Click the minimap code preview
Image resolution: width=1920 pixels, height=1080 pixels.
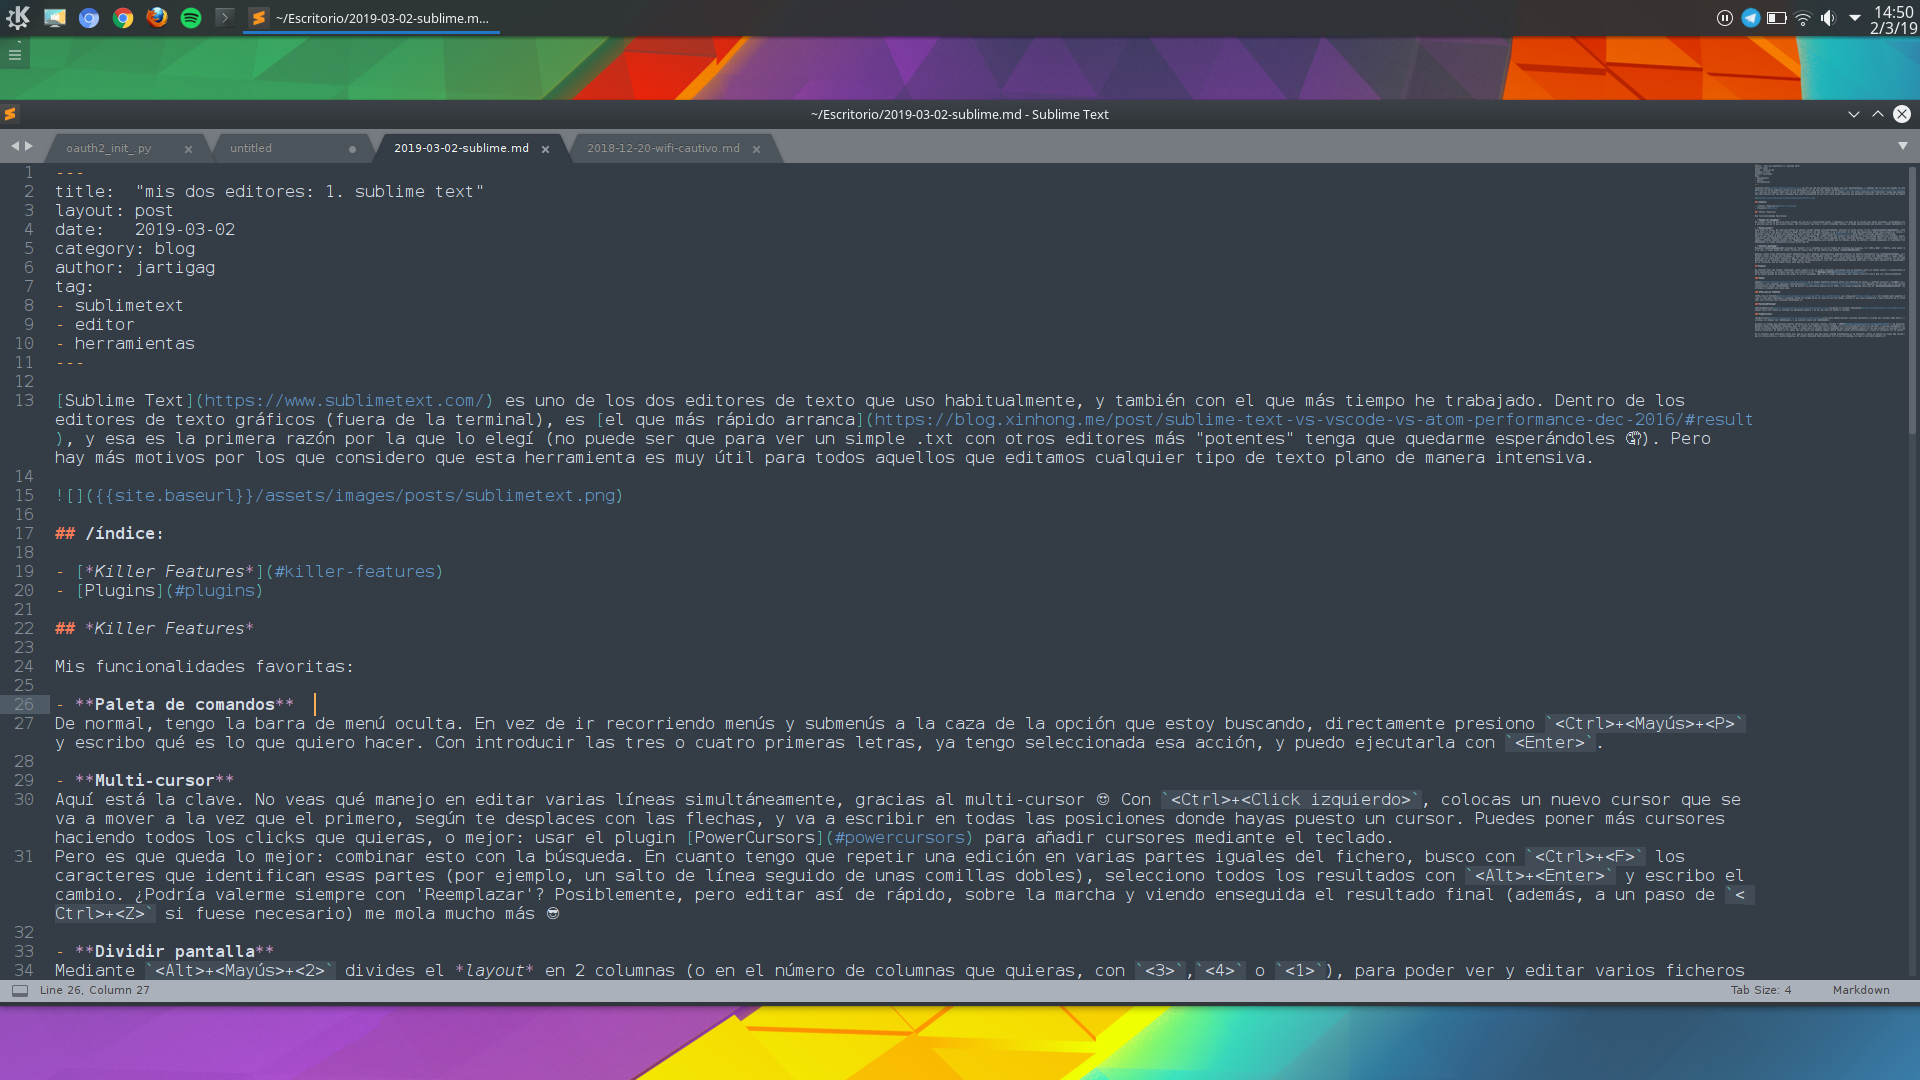tap(1830, 250)
